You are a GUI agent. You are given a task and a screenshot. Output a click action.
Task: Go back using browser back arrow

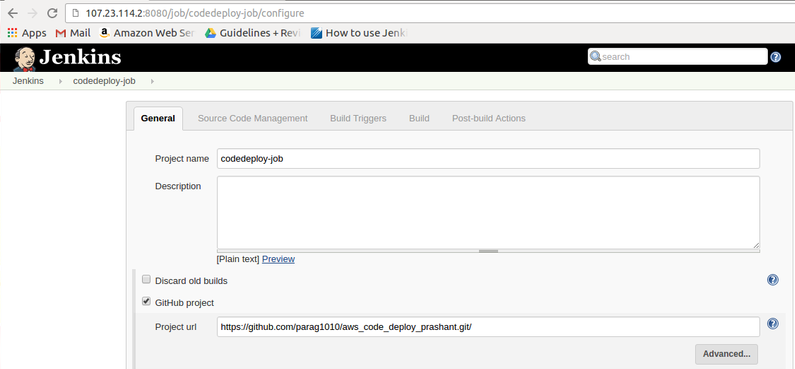tap(13, 13)
